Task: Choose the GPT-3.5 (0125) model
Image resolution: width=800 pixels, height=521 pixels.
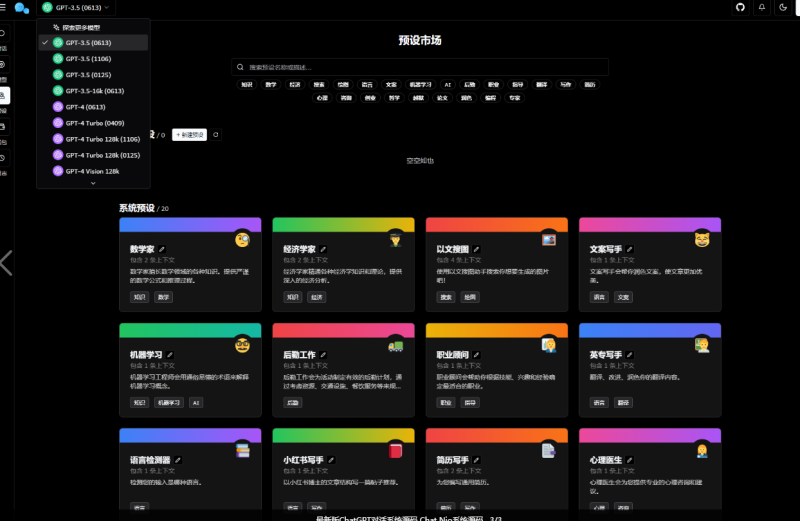Action: [93, 75]
